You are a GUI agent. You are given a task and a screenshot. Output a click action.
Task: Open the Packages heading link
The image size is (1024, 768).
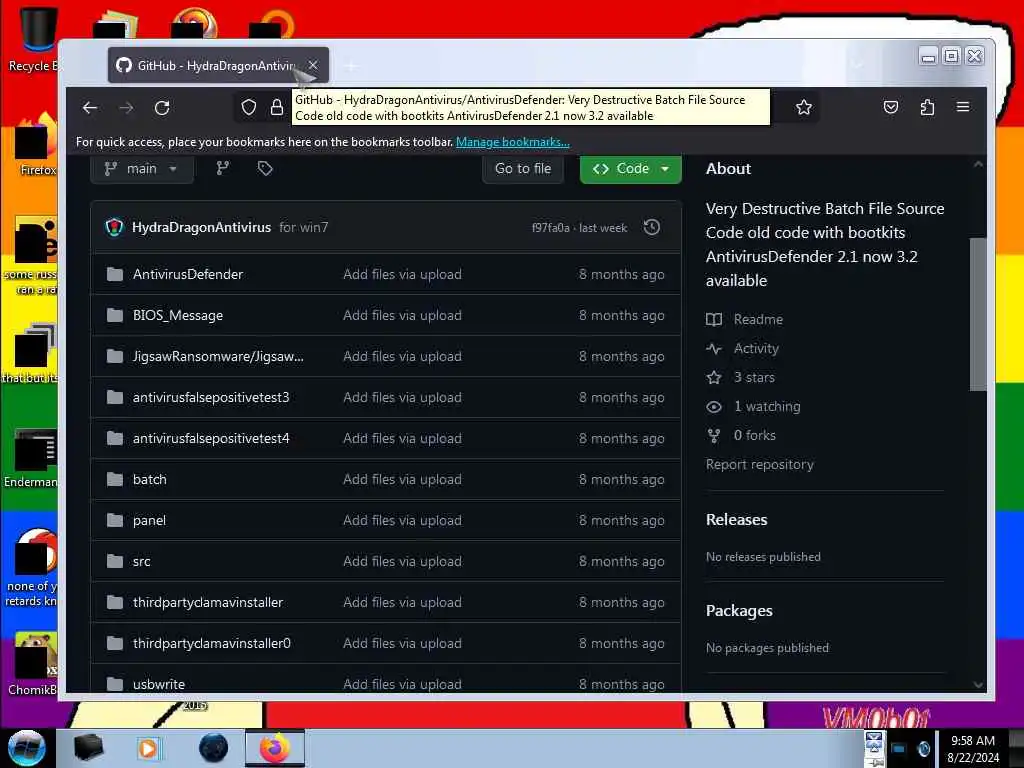(x=739, y=611)
